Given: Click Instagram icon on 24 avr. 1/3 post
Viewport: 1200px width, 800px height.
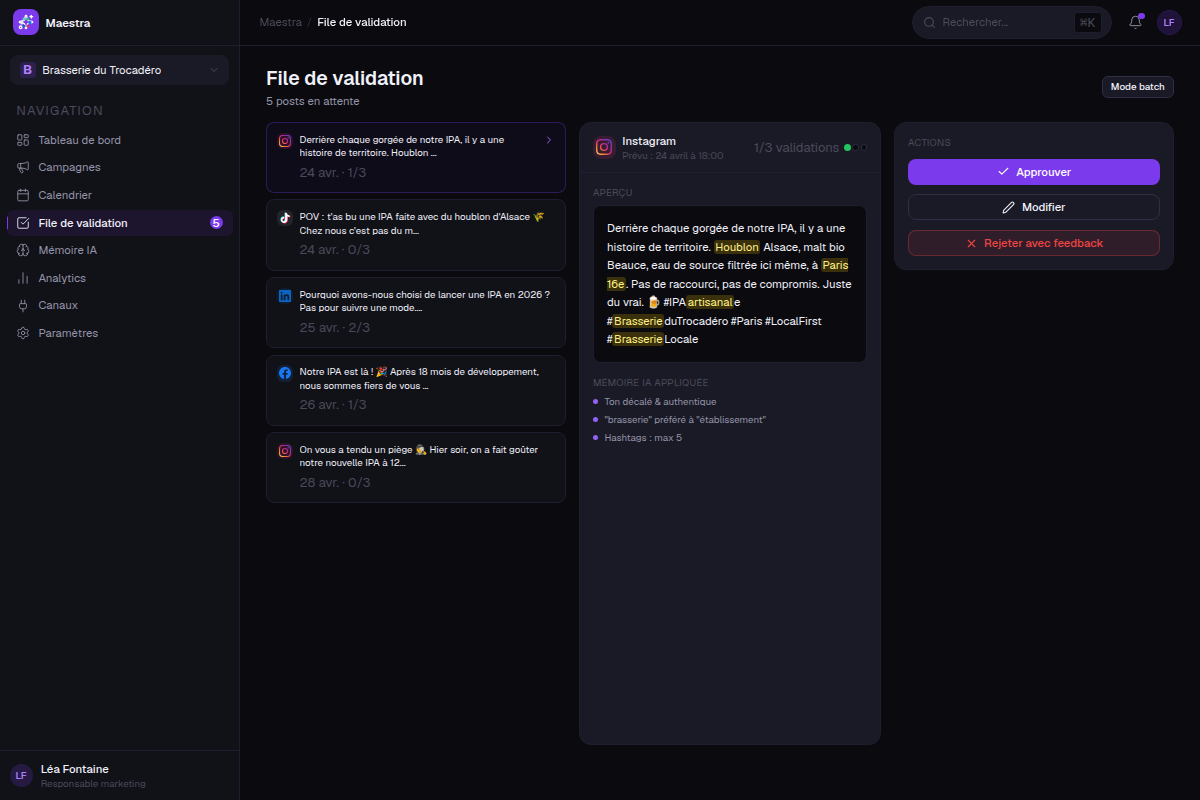Looking at the screenshot, I should pyautogui.click(x=285, y=141).
